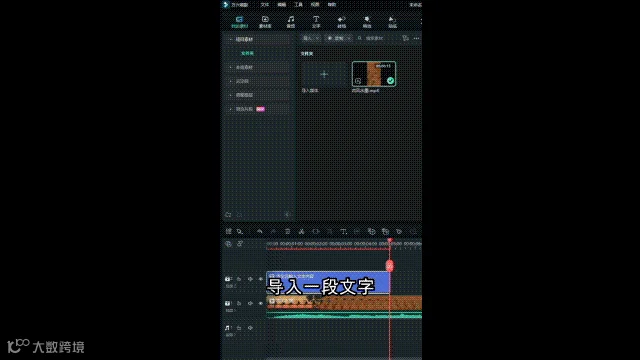This screenshot has height=360, width=640.
Task: Click the green audio waveform strip
Action: (x=344, y=315)
